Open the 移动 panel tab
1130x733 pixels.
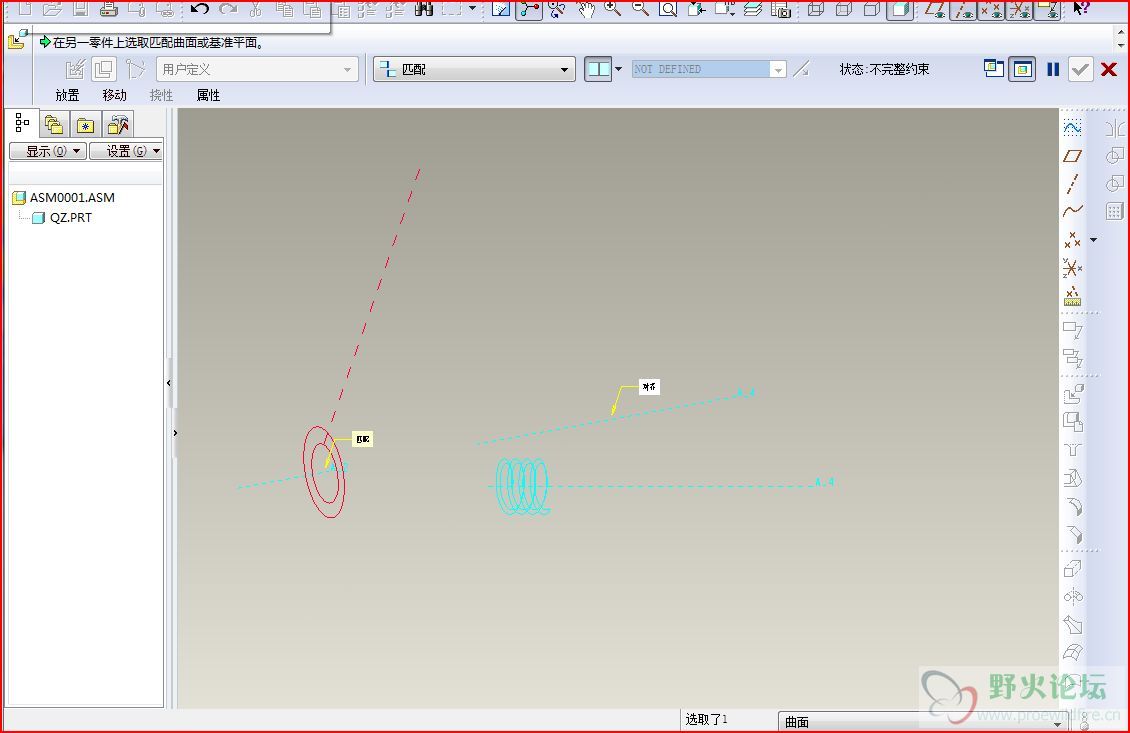(x=114, y=95)
